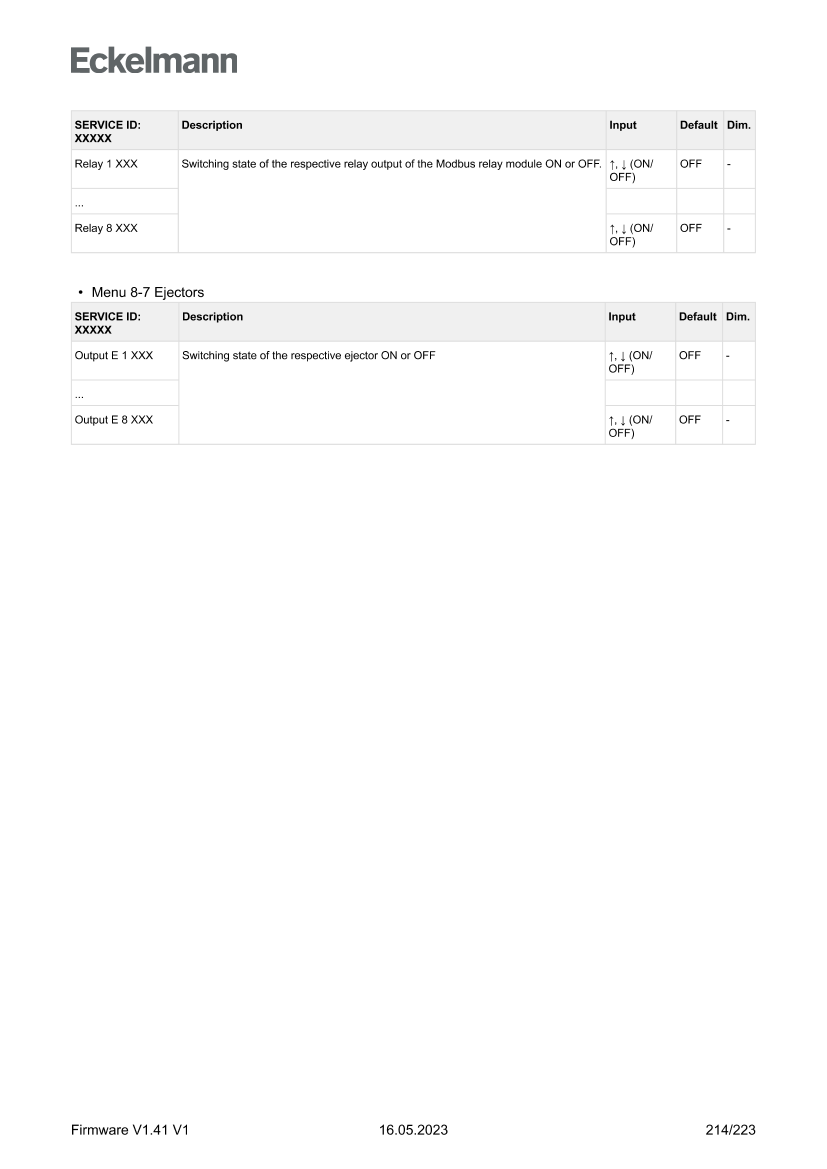Click the ejector switching state description
The width and height of the screenshot is (827, 1169).
point(308,355)
